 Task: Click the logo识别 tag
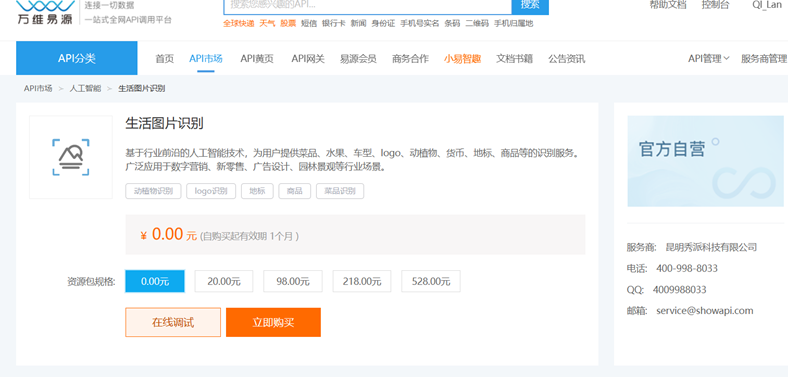pos(211,191)
